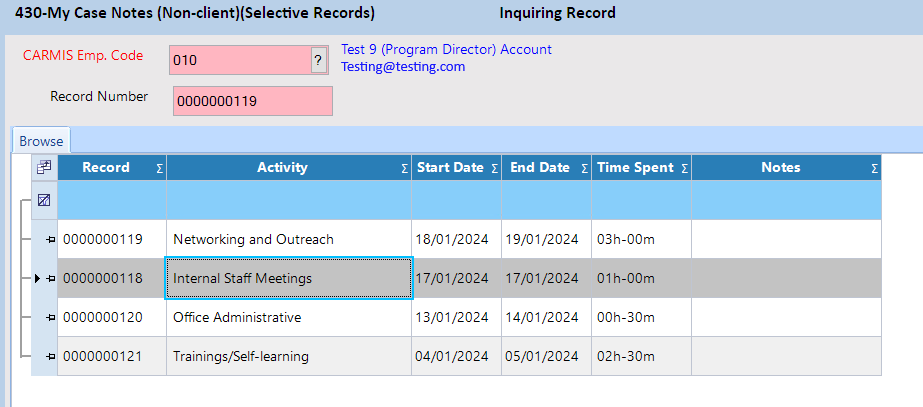Click the sigma icon in End Date column
The width and height of the screenshot is (923, 407).
584,169
